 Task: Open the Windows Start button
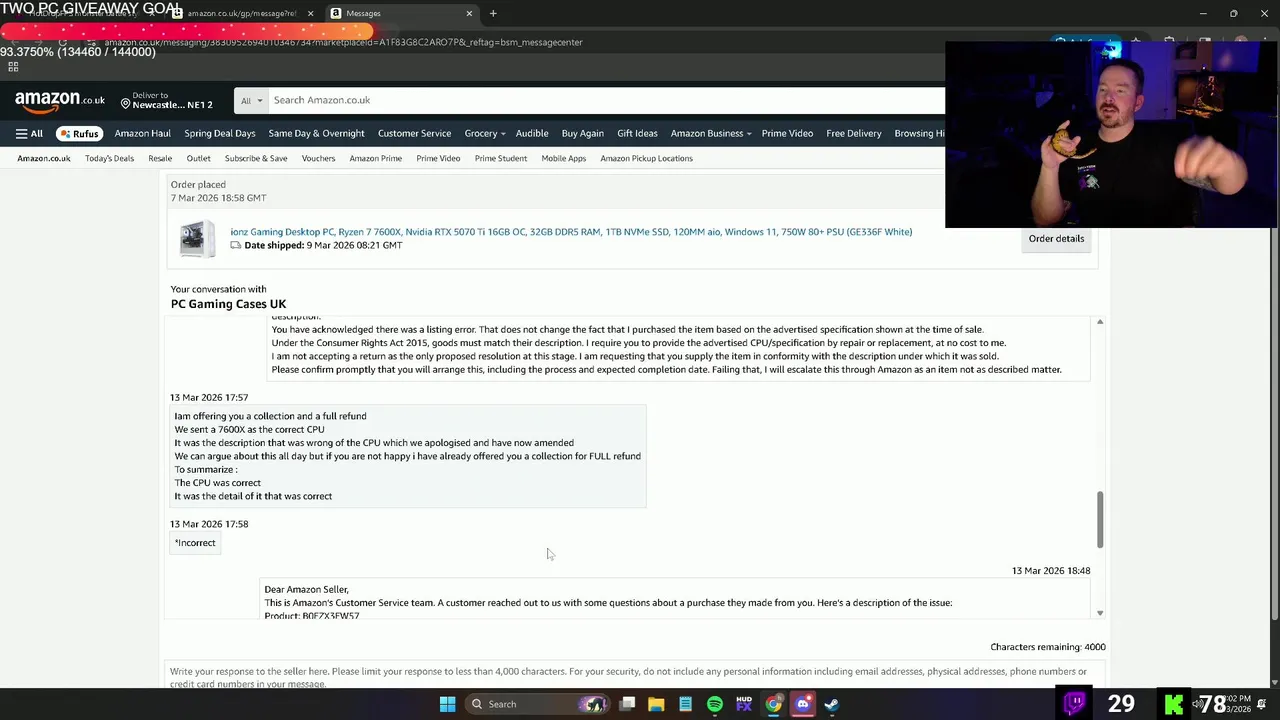(447, 704)
